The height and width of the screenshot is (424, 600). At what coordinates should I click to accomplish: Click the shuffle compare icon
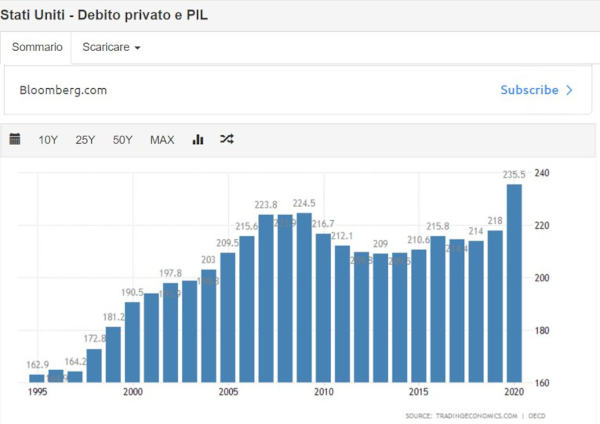(x=227, y=139)
